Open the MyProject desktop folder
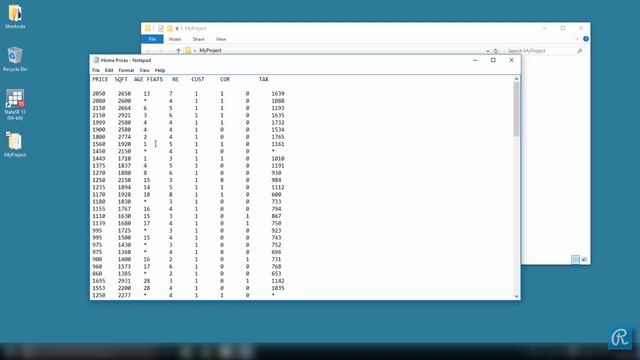Screen dimensions: 640x360 [15, 144]
